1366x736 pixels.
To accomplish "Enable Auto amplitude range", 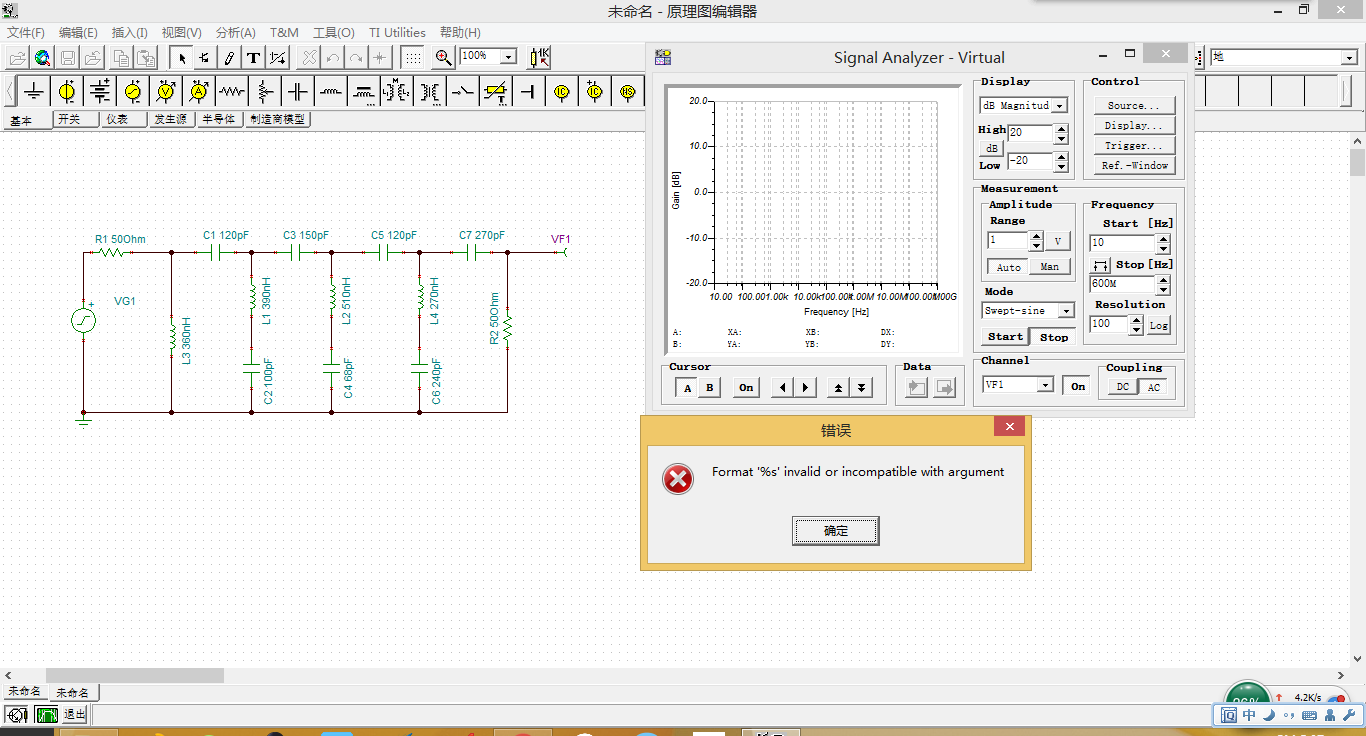I will click(1009, 267).
